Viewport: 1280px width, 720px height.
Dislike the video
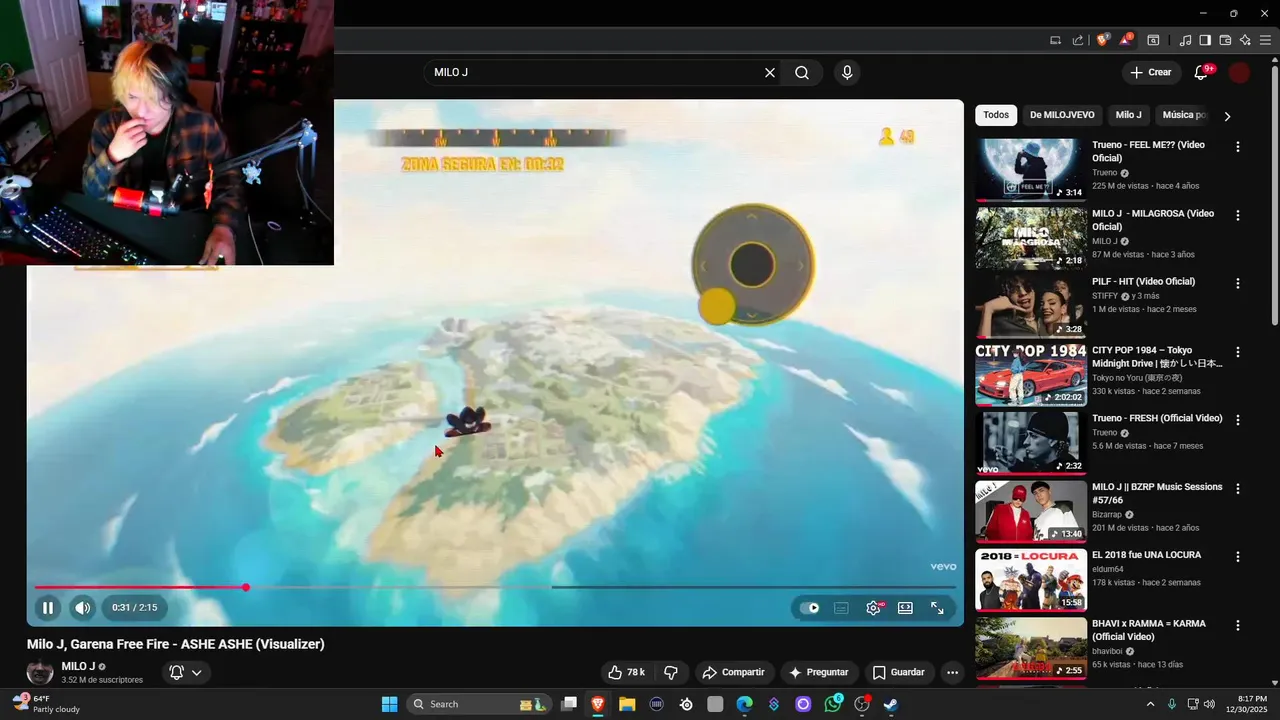pos(671,672)
